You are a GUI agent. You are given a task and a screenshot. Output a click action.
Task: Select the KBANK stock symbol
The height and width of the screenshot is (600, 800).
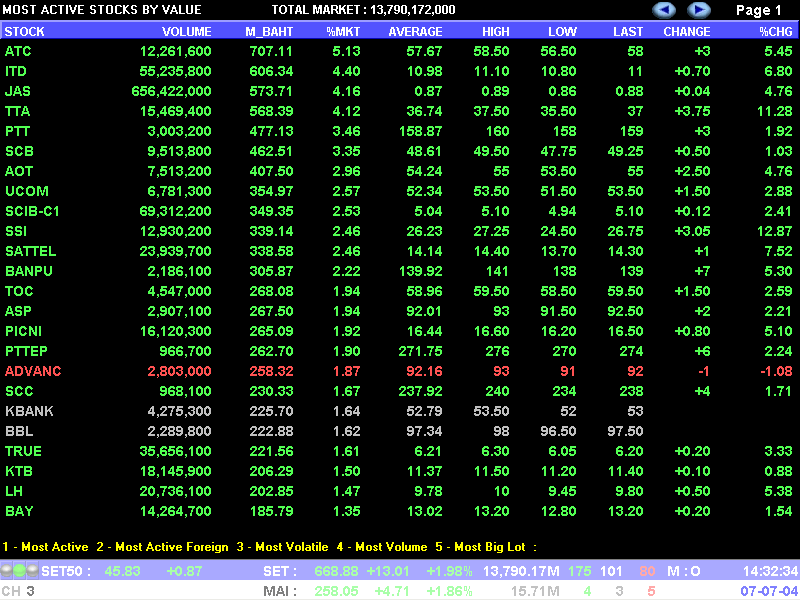click(29, 411)
